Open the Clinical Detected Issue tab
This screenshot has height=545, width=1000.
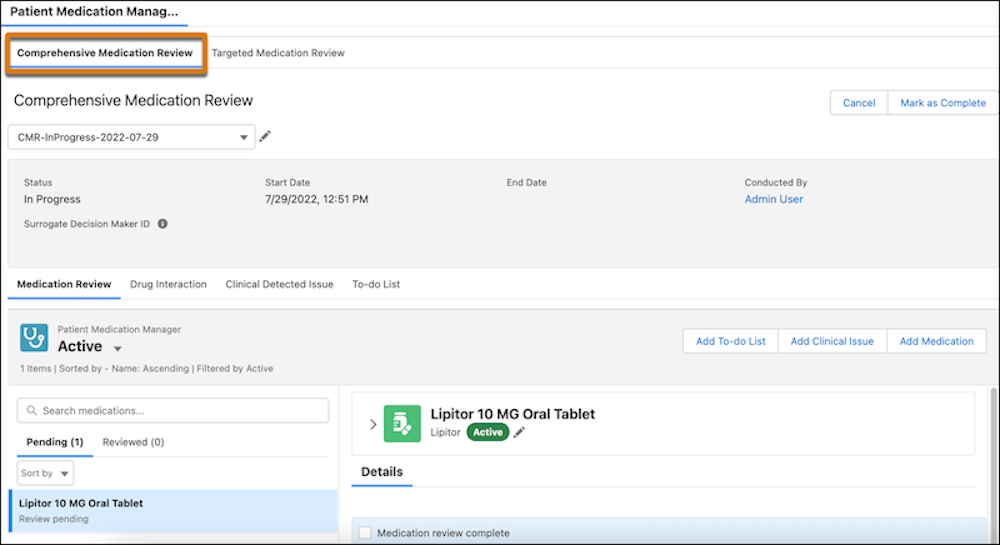pos(279,284)
